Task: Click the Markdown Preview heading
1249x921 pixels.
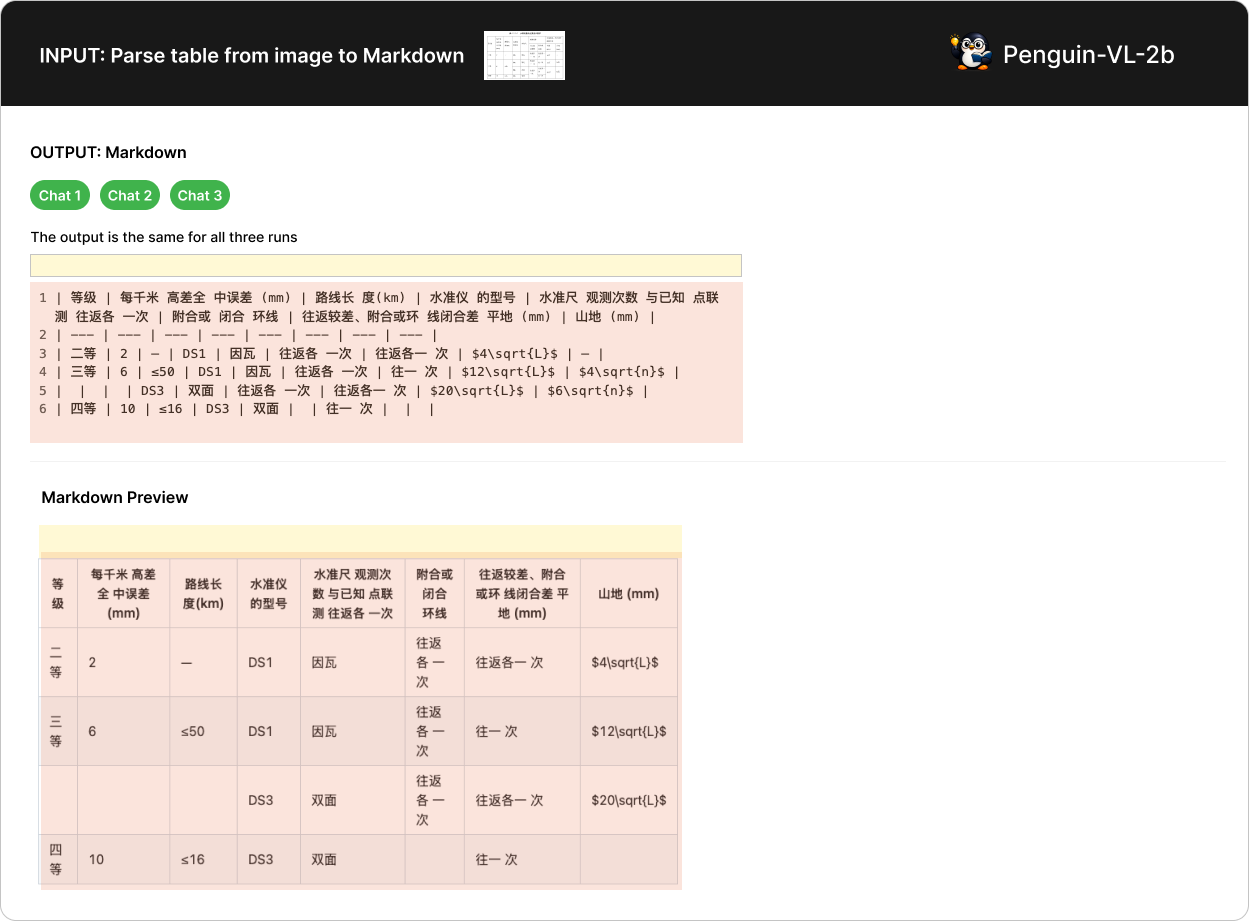Action: pos(115,497)
